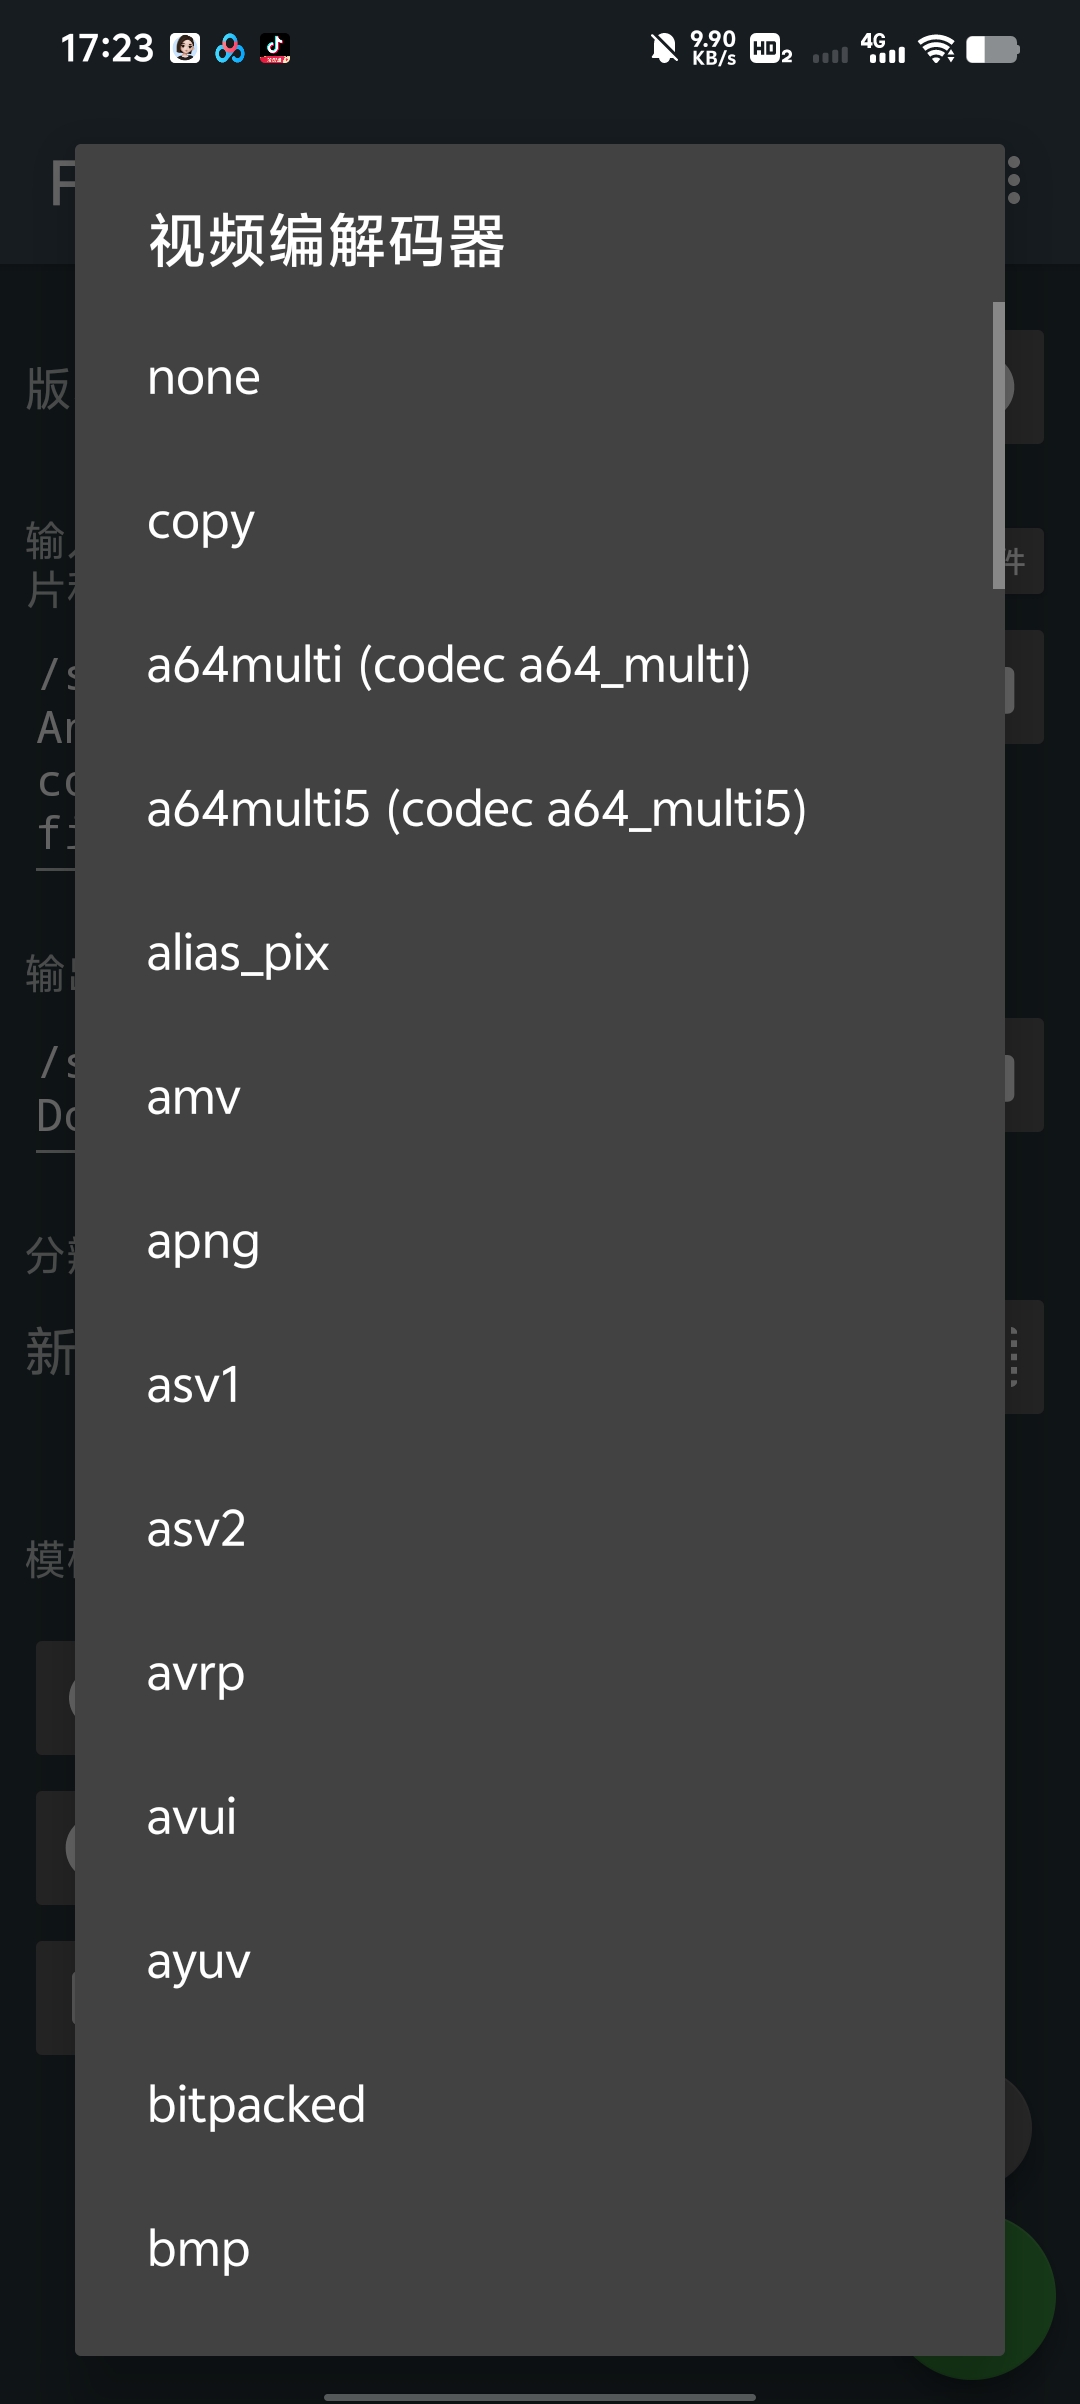Image resolution: width=1080 pixels, height=2404 pixels.
Task: Pick the a64multi5 (codec a64_multi5) entry
Action: 540,810
